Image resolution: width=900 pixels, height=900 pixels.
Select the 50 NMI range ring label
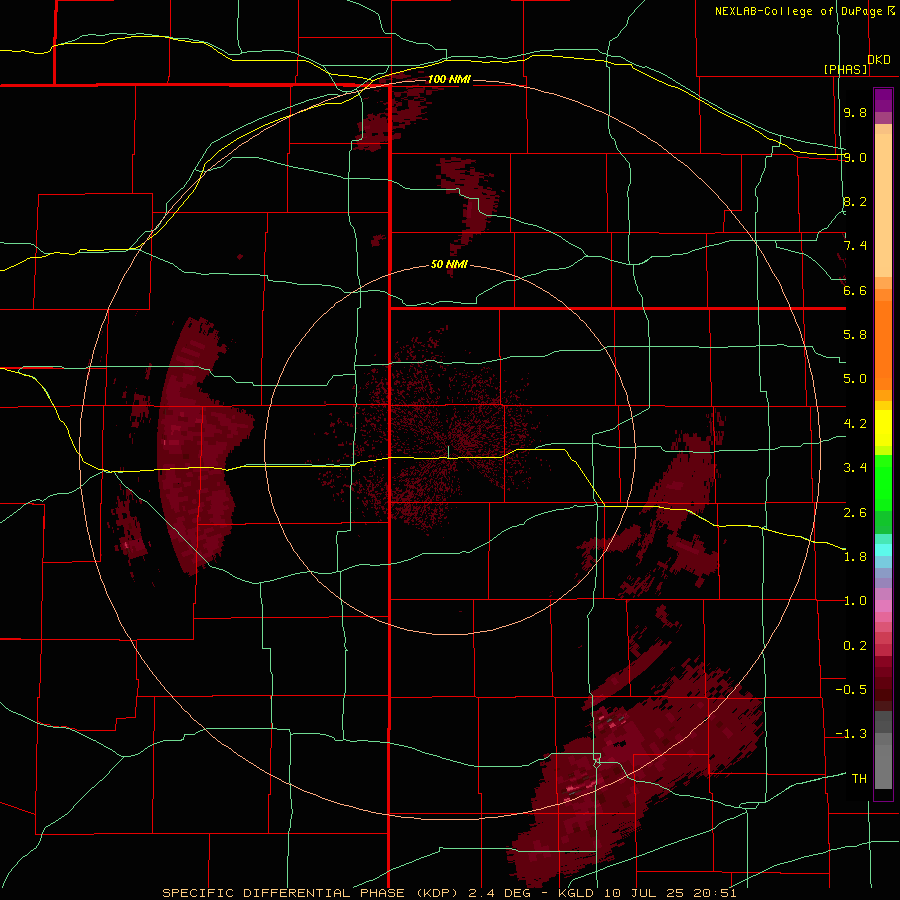point(449,265)
